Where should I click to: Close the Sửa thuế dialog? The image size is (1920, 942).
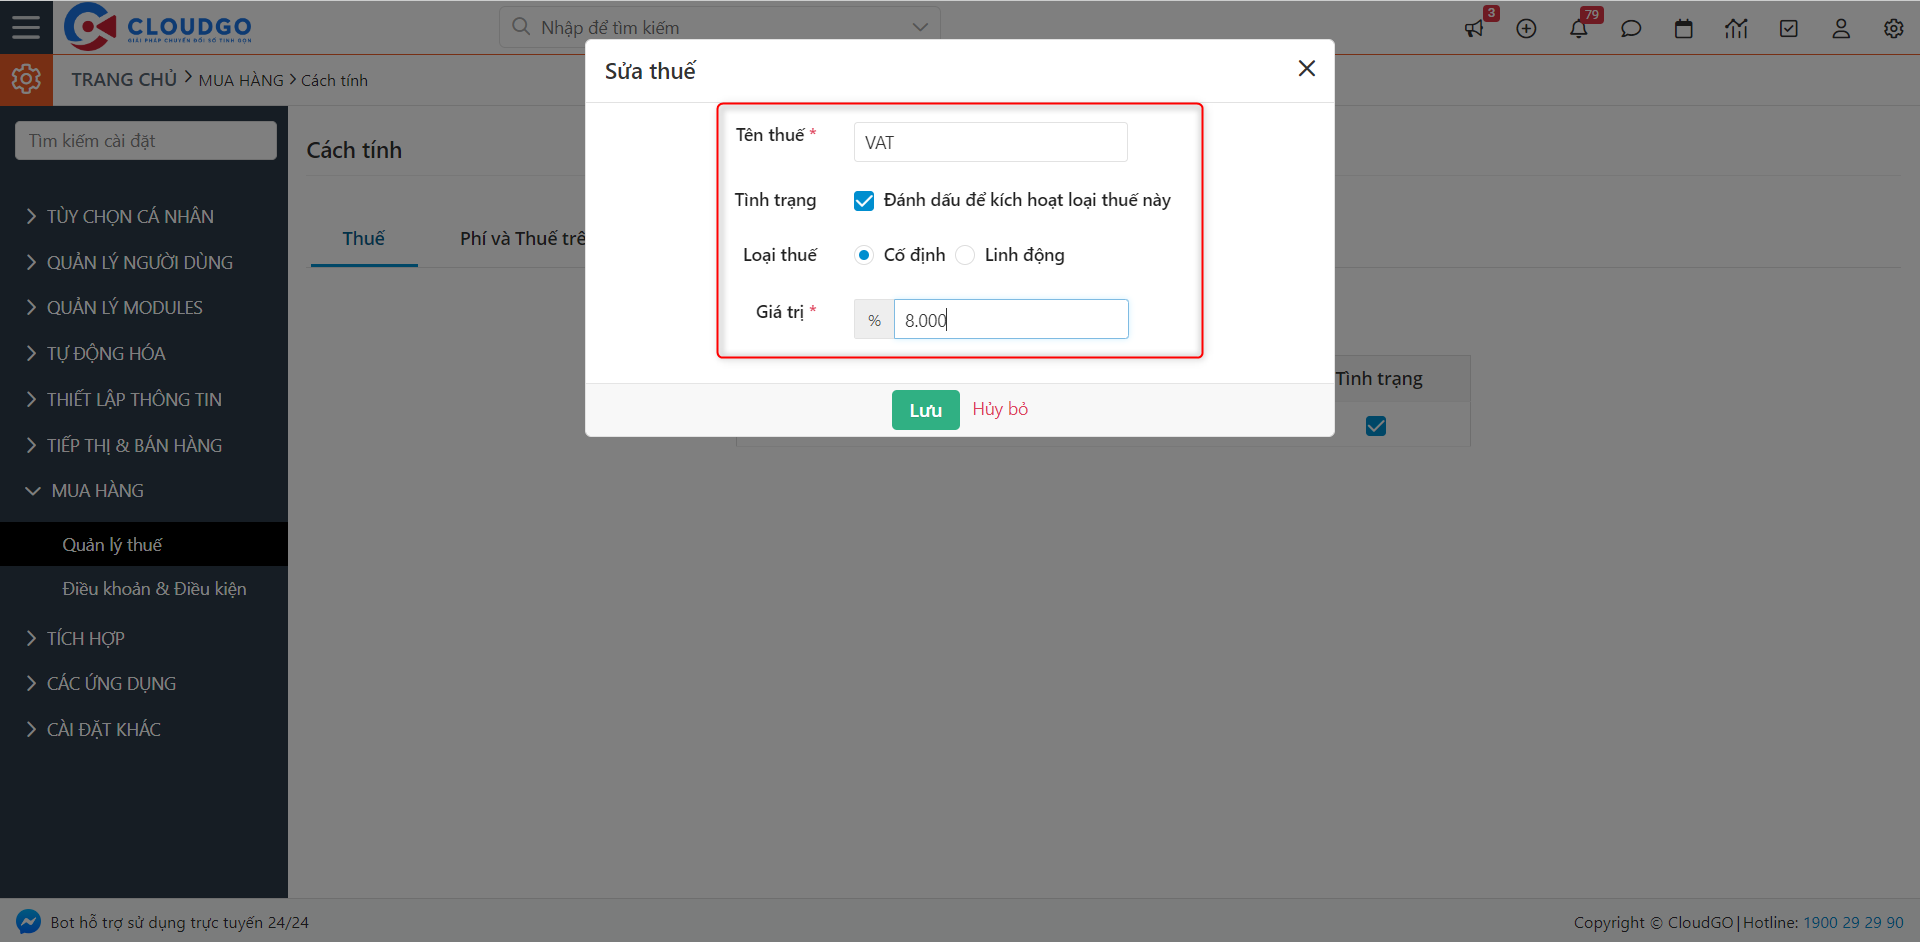[1306, 69]
